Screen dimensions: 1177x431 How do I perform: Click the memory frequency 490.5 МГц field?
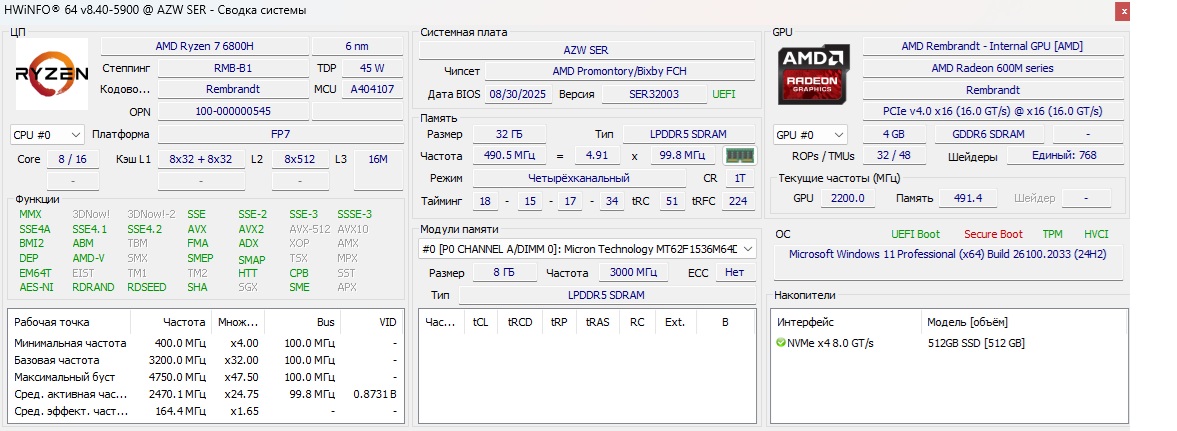510,156
